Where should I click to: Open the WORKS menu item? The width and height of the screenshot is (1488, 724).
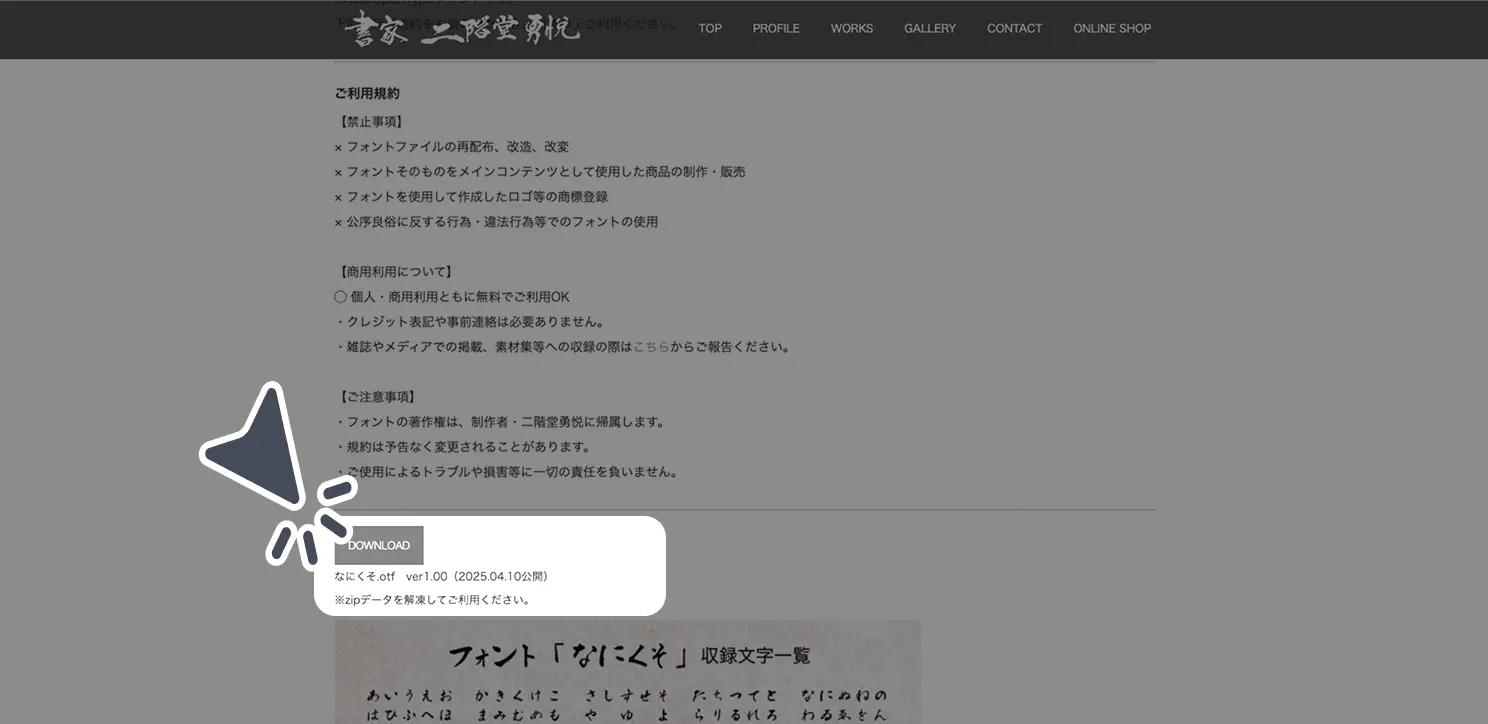pos(852,28)
